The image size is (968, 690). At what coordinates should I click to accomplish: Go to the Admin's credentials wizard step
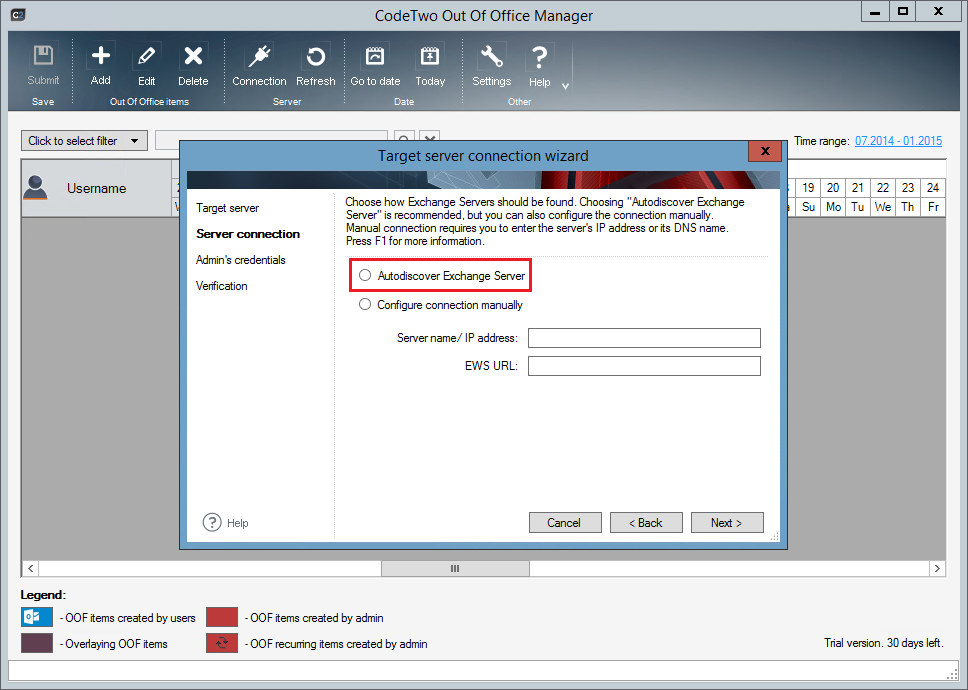(241, 260)
